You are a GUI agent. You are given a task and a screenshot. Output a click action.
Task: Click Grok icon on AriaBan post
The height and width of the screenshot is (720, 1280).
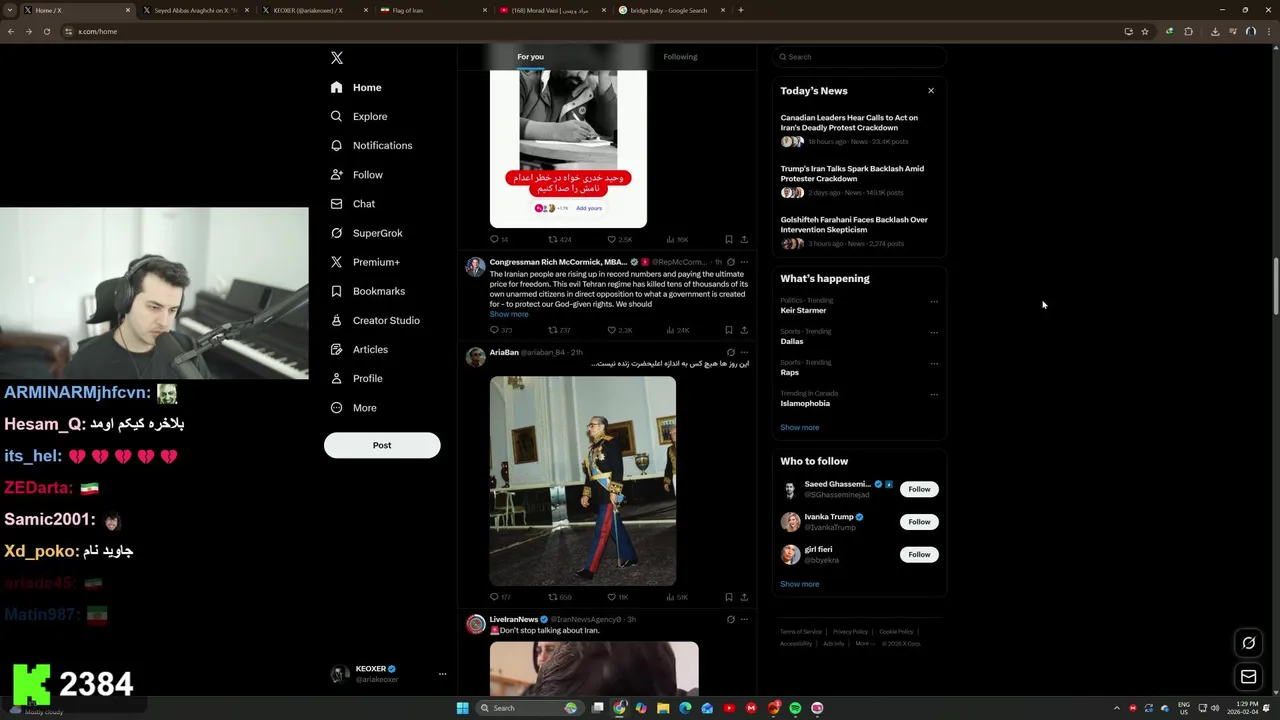(731, 353)
